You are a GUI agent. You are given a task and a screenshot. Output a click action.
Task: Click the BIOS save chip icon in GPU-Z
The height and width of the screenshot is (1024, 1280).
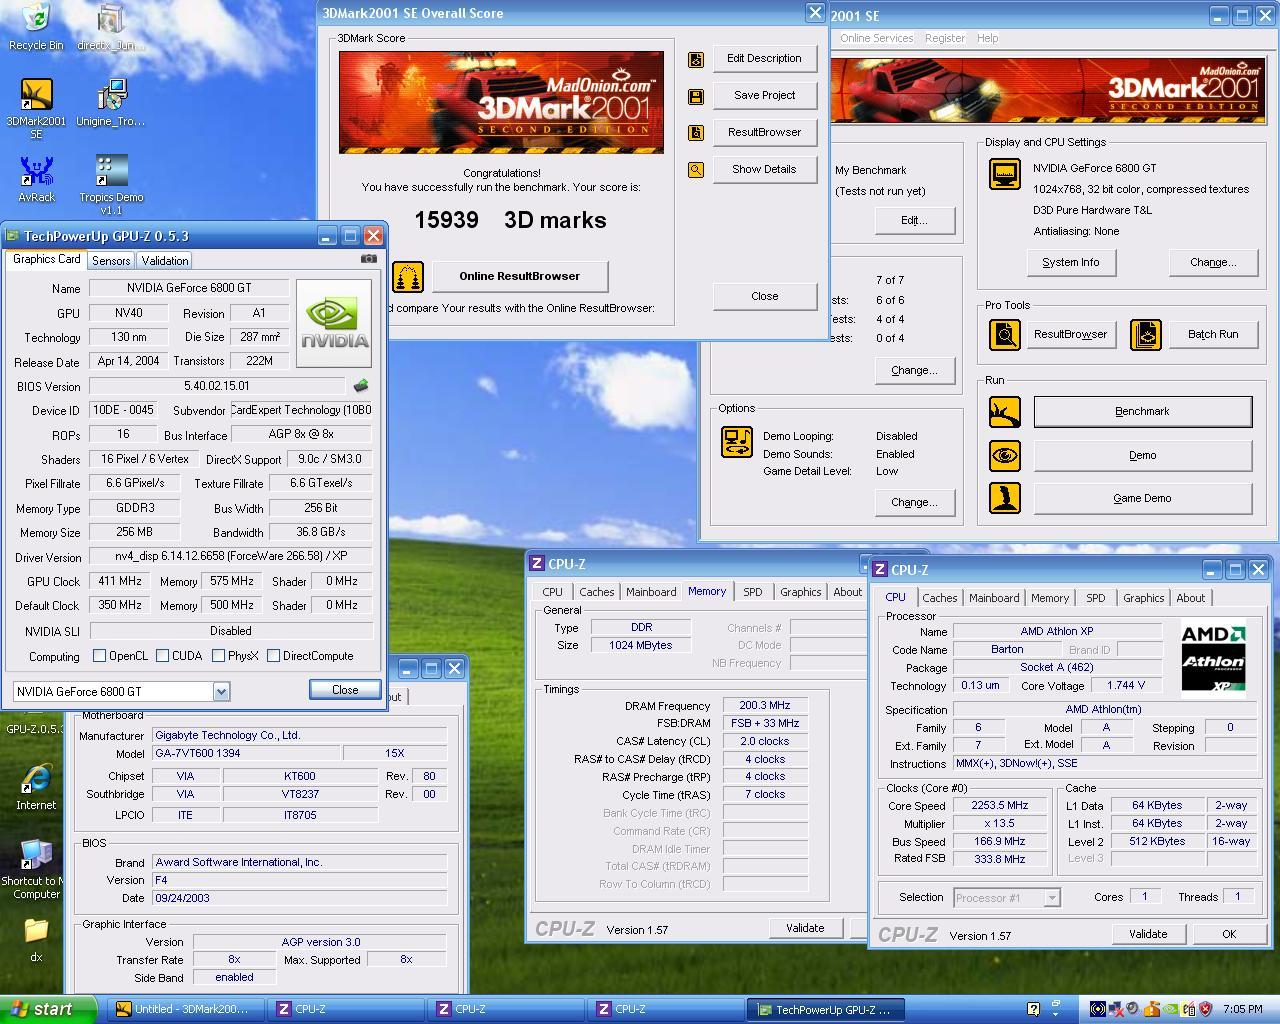(x=361, y=385)
